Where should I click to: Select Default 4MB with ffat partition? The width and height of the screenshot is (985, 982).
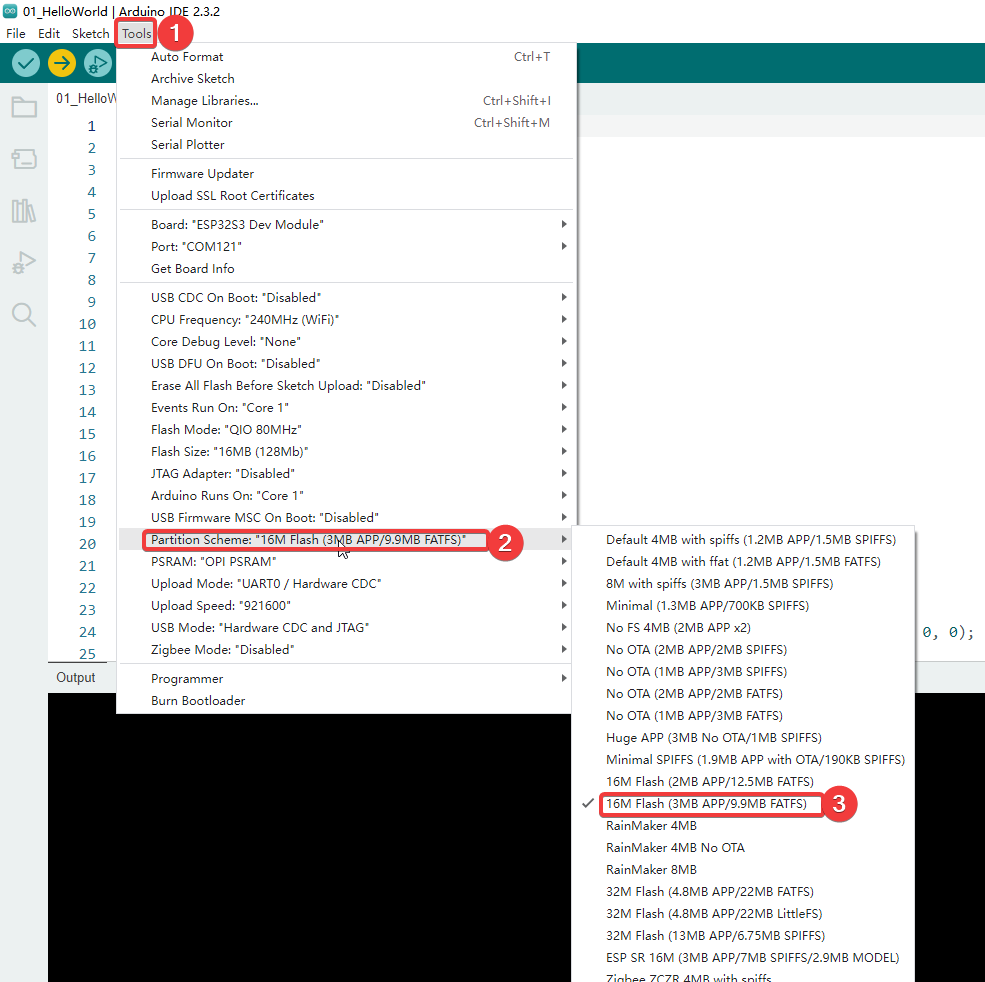tap(743, 561)
